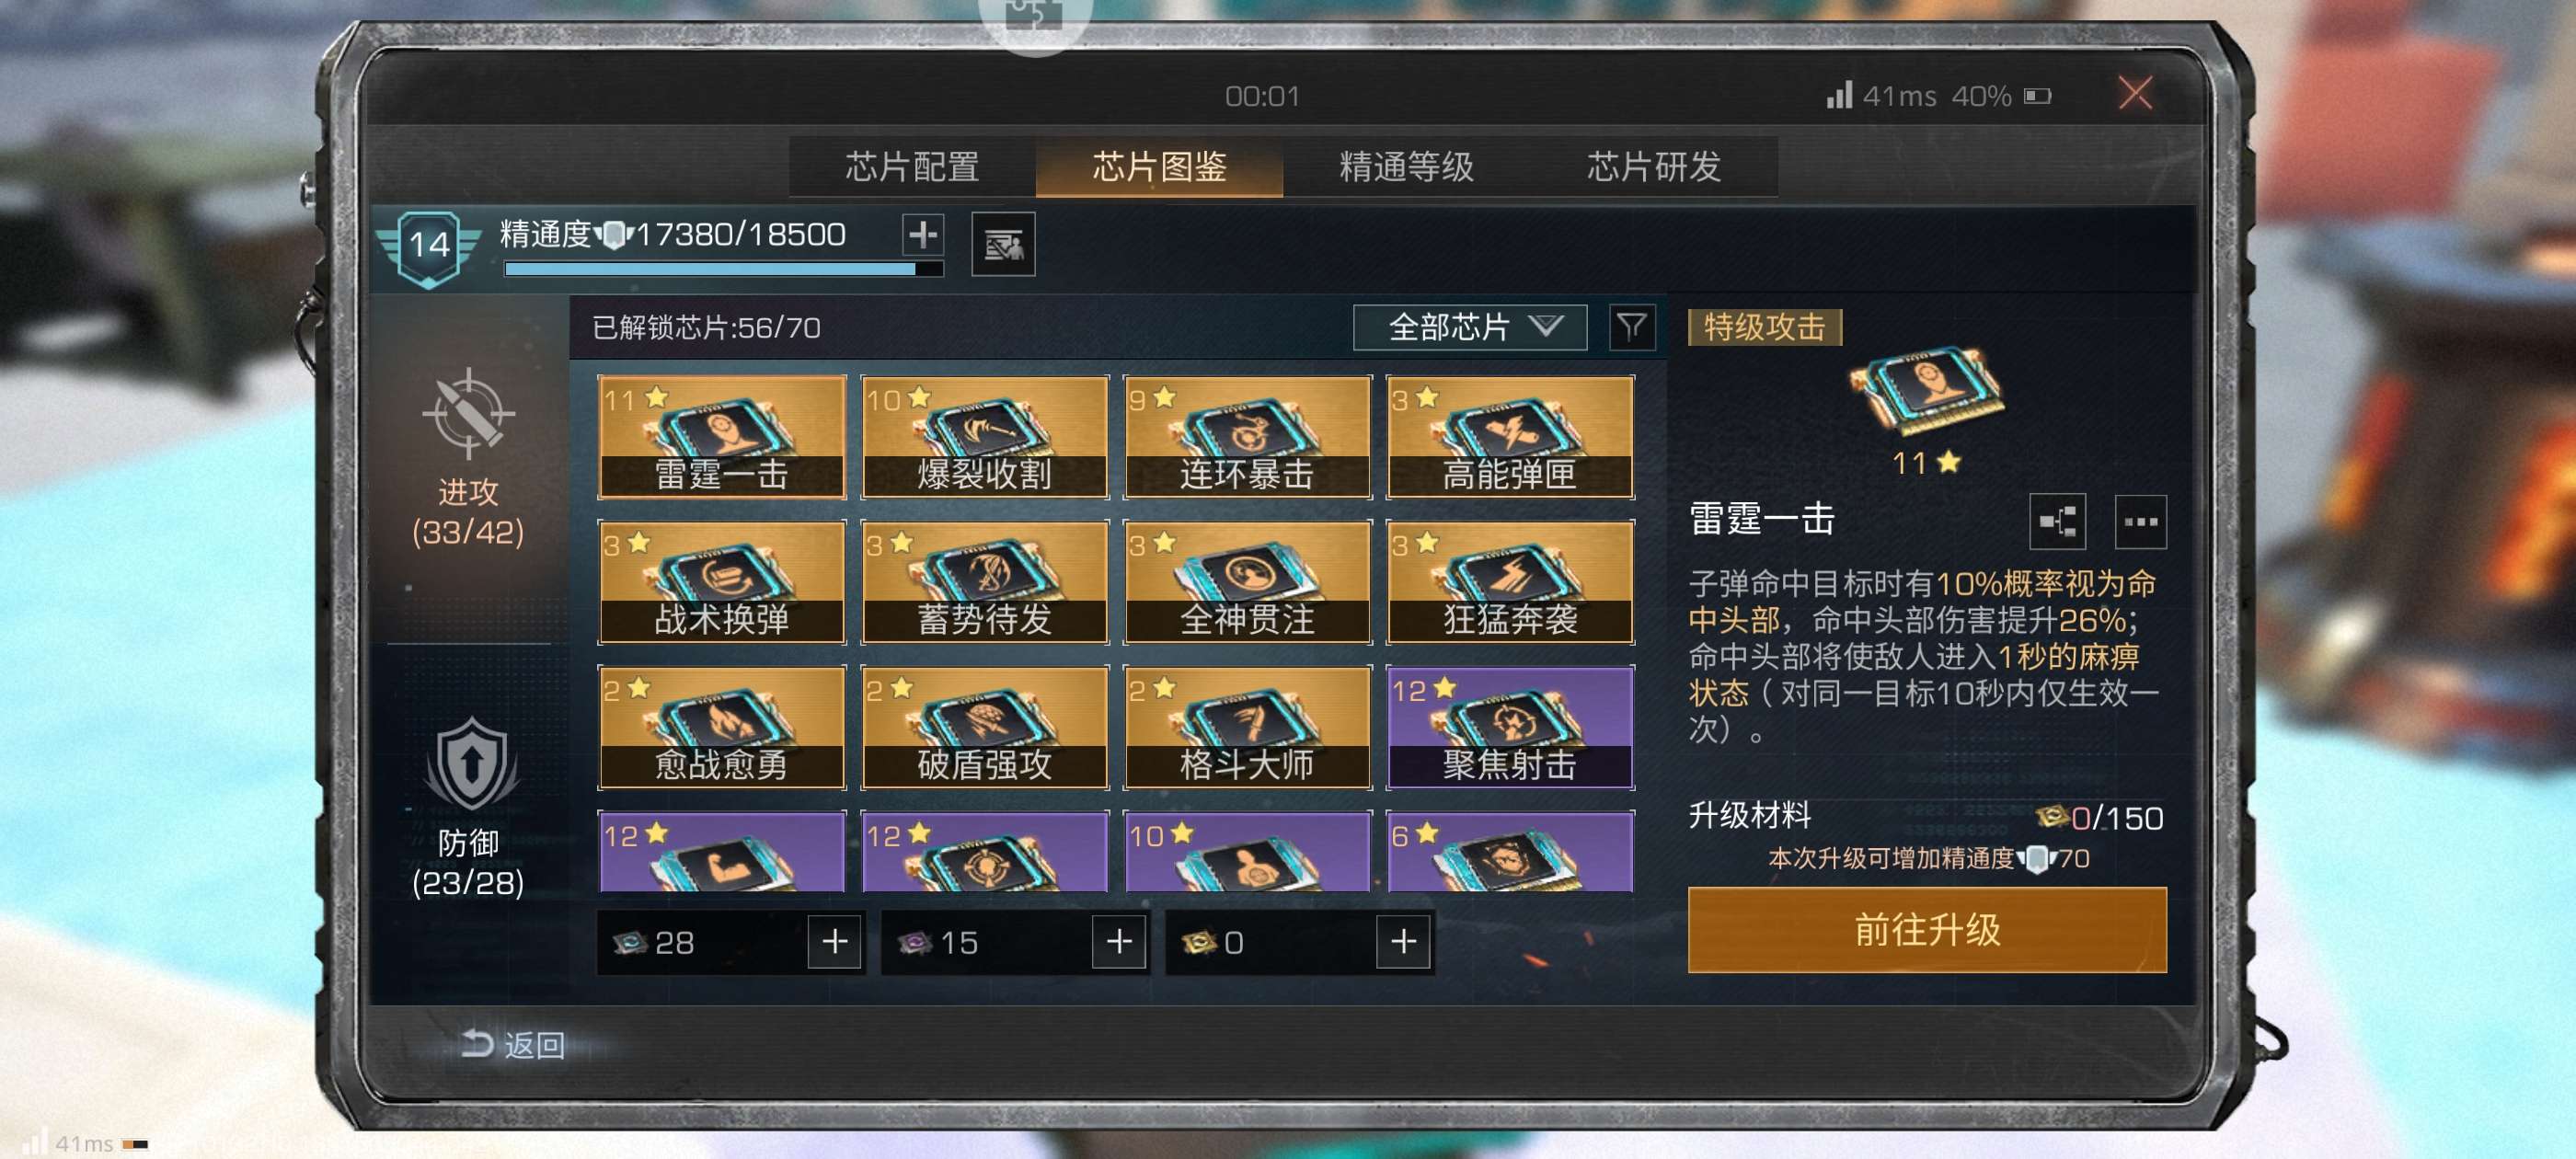Screen dimensions: 2576x1159
Task: Add more purple chip material (15)
Action: click(1118, 941)
